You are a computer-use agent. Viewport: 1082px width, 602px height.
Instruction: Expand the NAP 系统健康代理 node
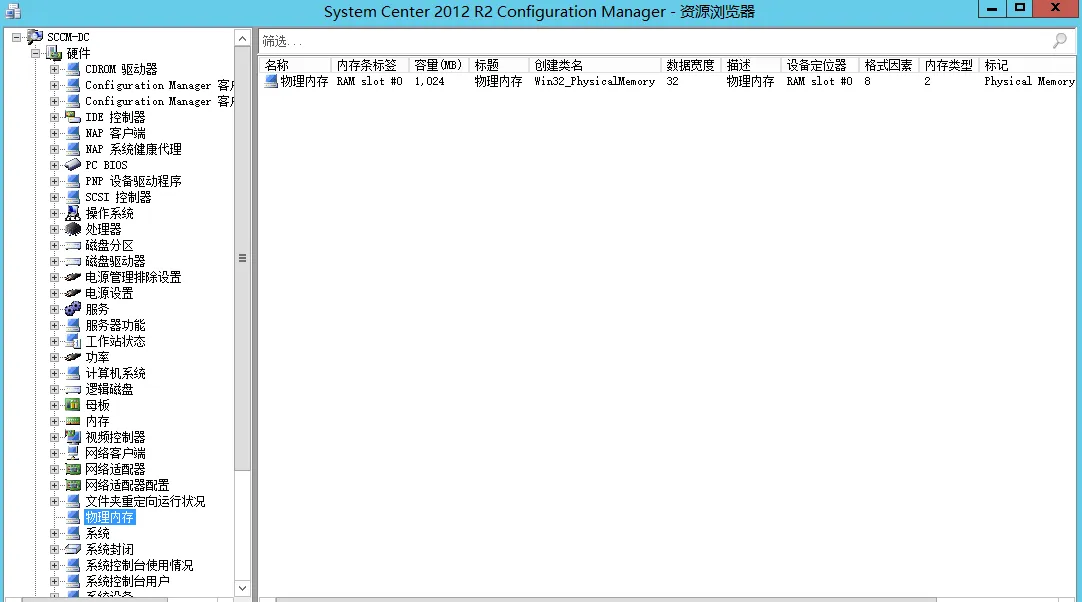55,149
